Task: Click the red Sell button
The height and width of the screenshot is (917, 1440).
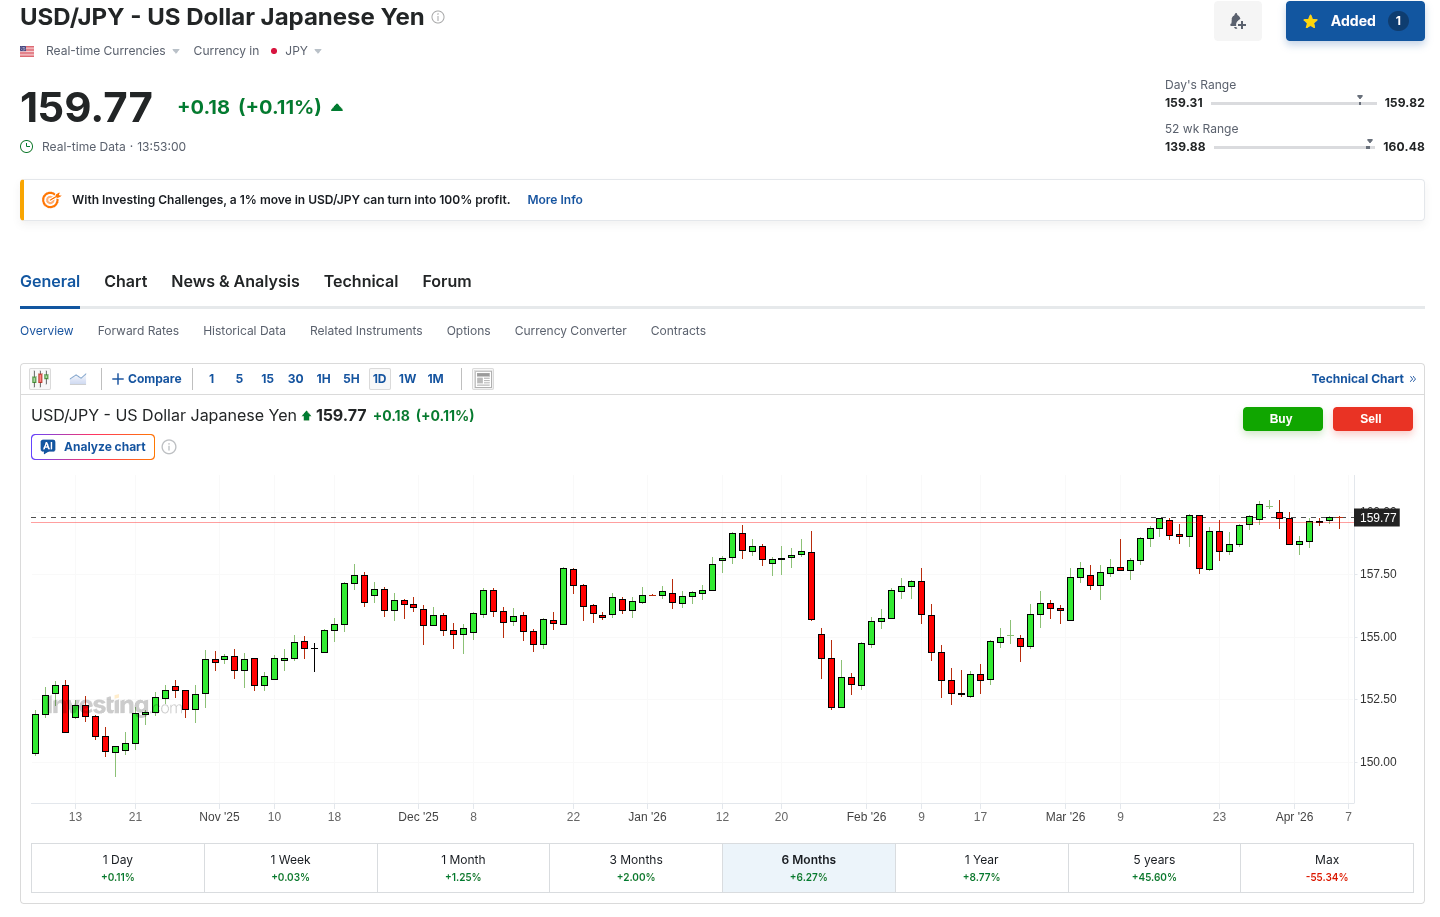Action: [1373, 419]
